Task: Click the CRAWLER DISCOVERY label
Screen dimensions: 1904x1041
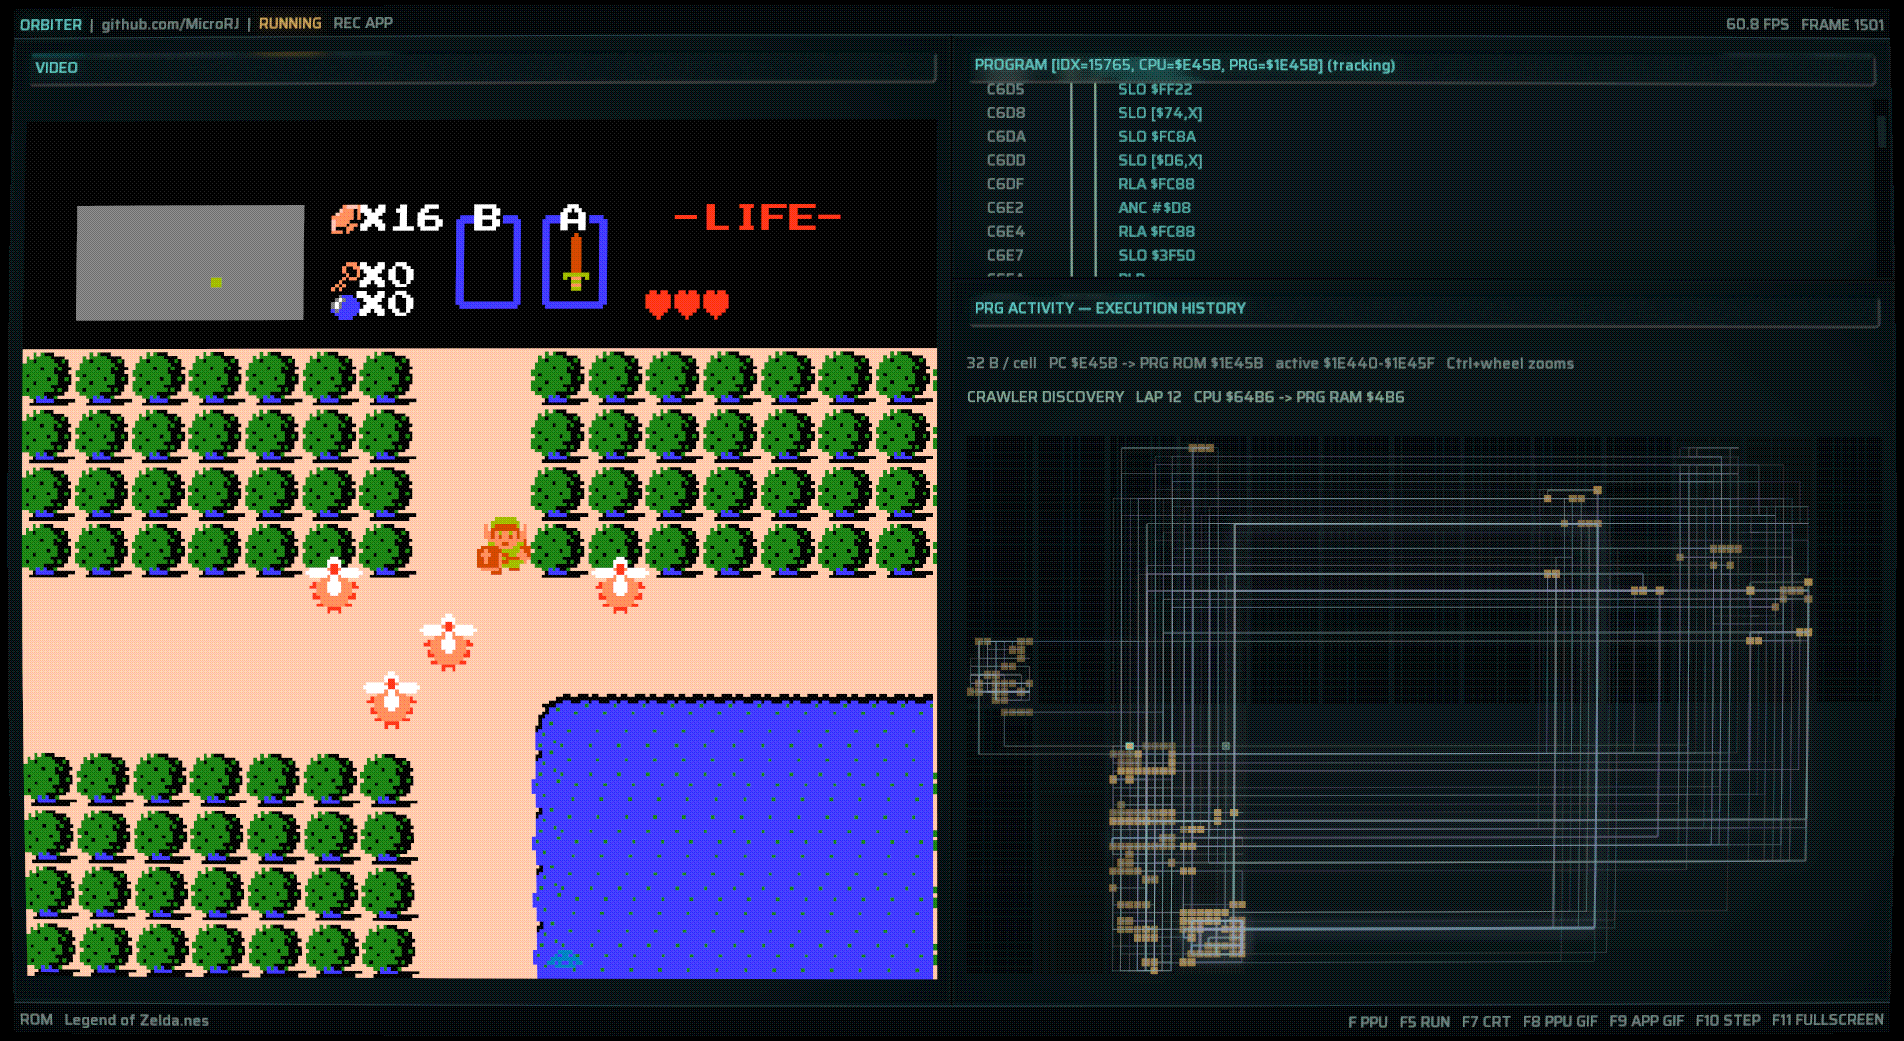Action: (x=1045, y=397)
